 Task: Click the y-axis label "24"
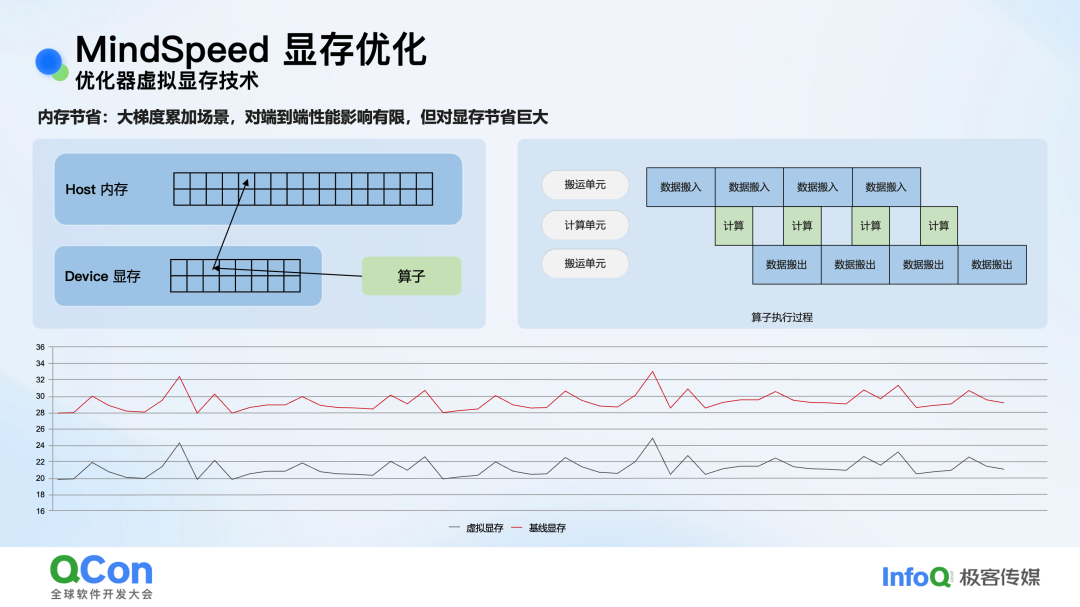[x=41, y=445]
